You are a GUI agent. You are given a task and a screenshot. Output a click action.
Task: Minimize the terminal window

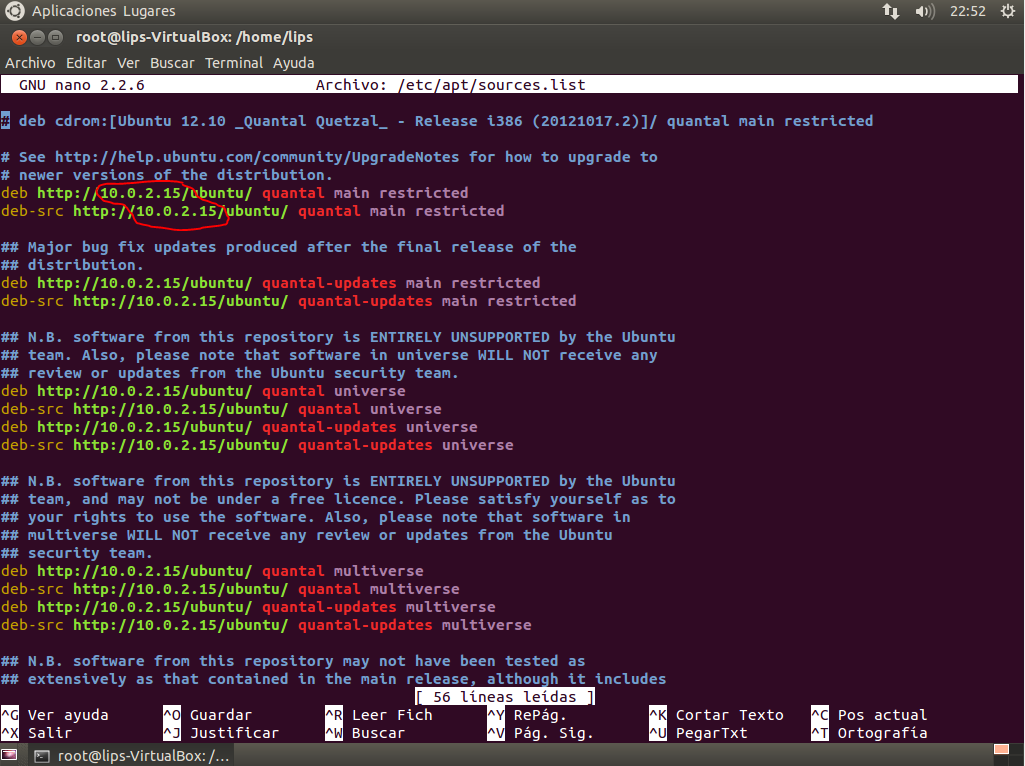(x=38, y=37)
